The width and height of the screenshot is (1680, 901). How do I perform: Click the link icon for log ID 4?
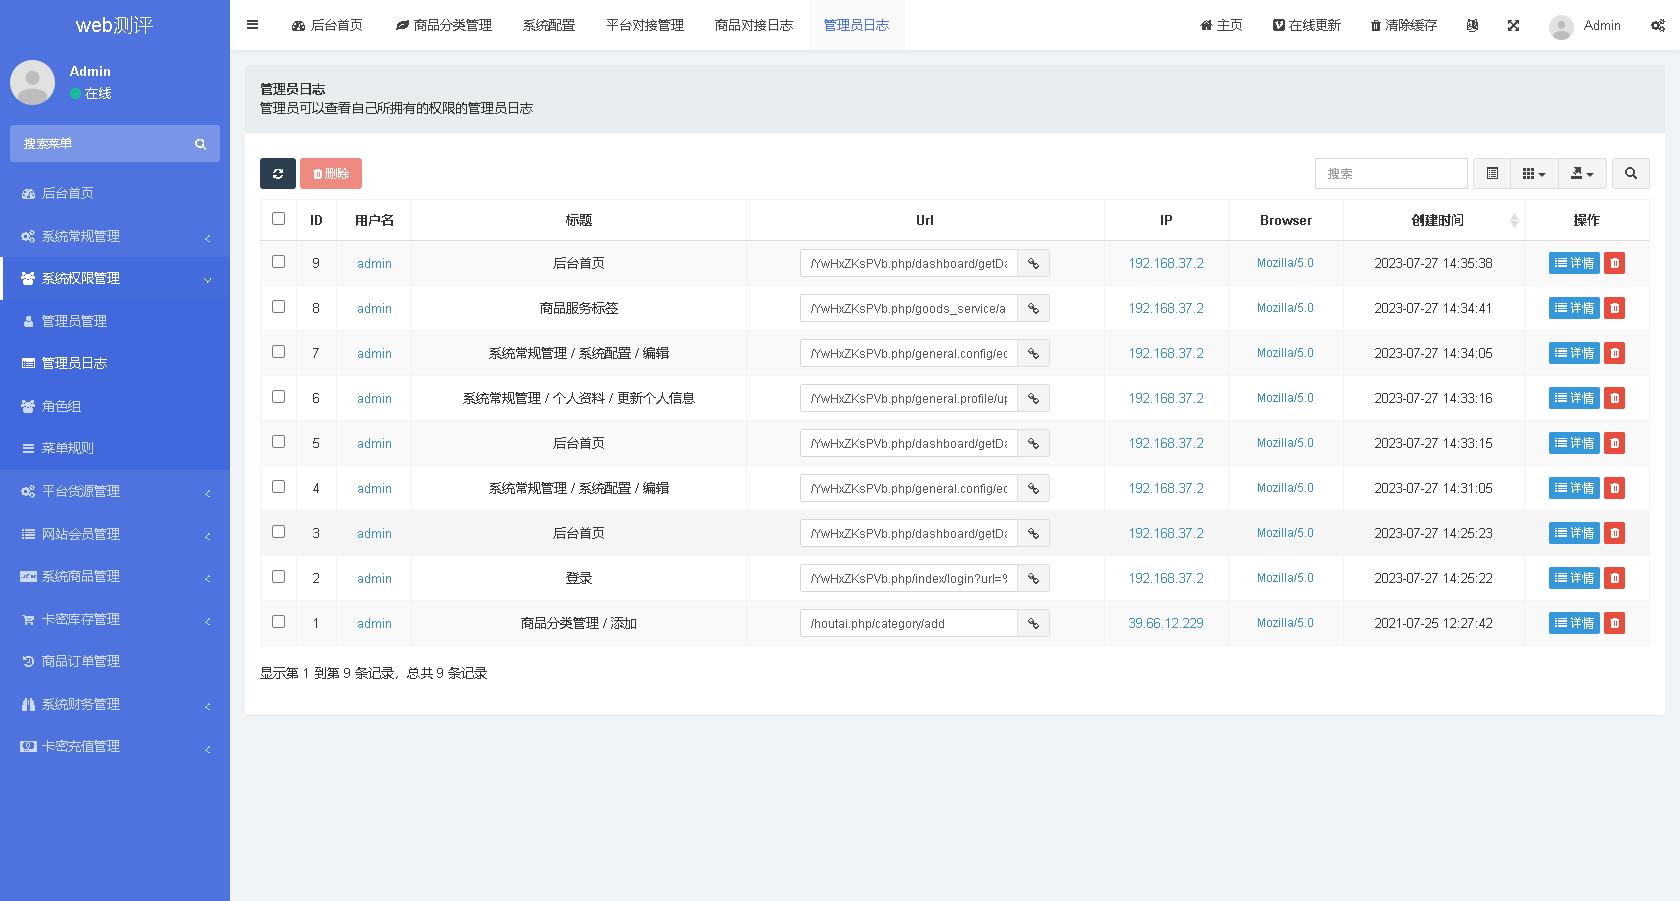tap(1034, 488)
